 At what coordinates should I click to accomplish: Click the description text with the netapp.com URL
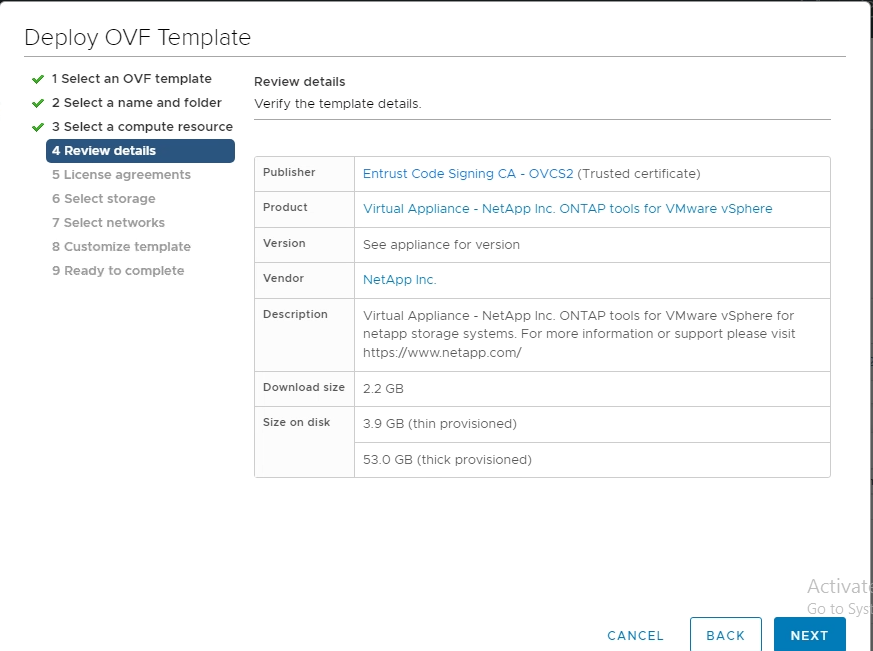click(579, 334)
